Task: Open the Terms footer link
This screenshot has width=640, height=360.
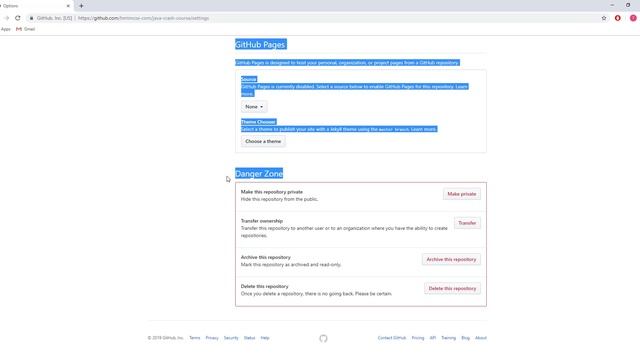Action: tap(195, 338)
